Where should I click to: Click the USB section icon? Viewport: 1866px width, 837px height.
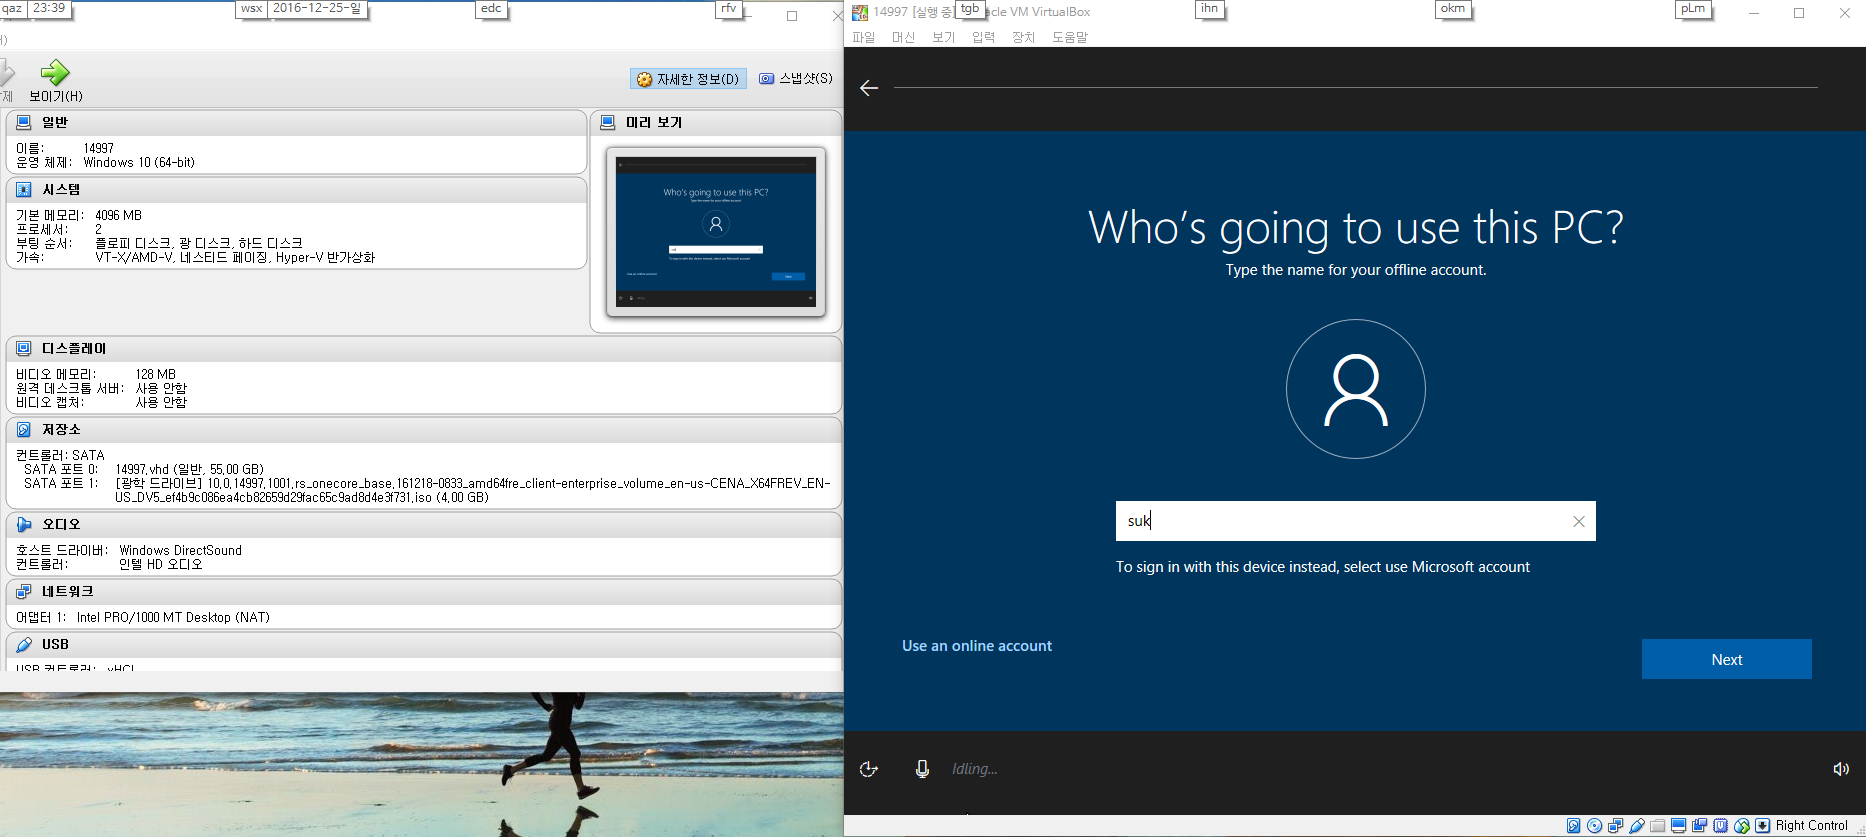23,644
